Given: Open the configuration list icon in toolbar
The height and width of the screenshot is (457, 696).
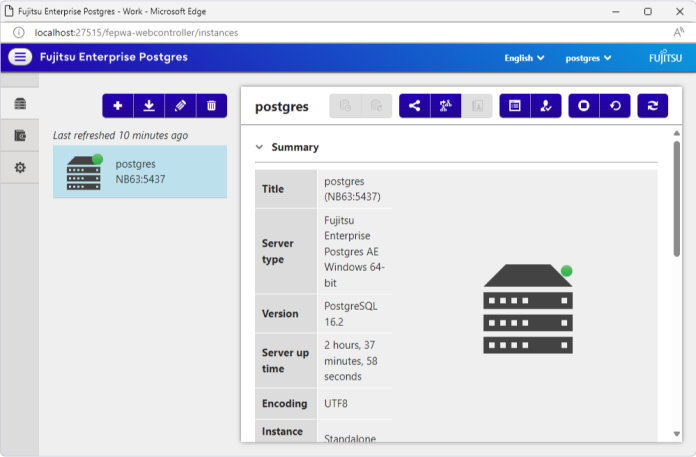Looking at the screenshot, I should click(x=514, y=106).
